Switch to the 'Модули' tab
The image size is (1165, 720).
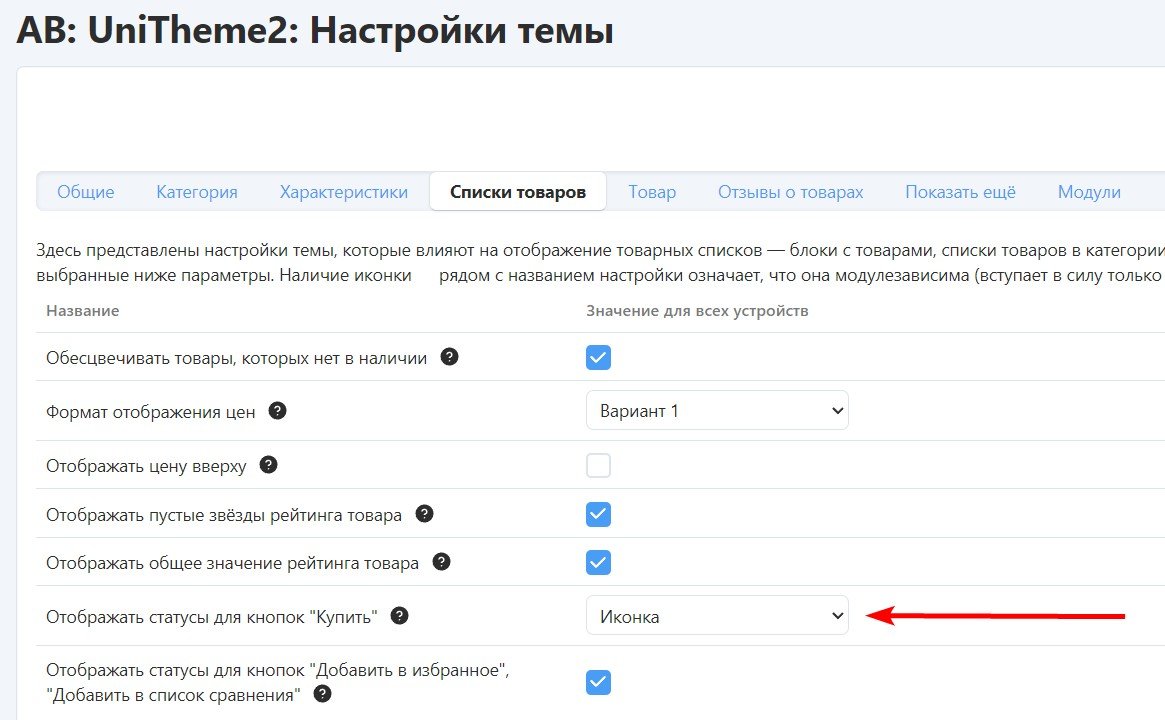click(1089, 192)
